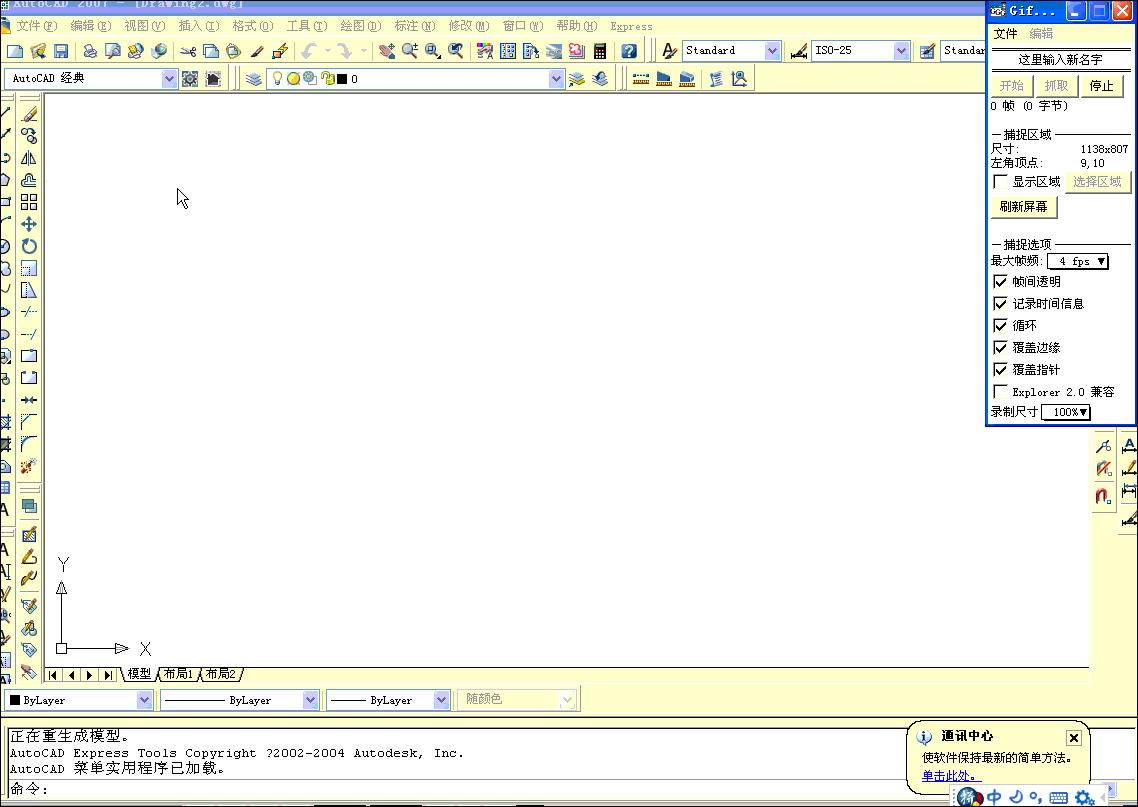Screen dimensions: 1138x807
Task: Click the Pan realtime hand icon
Action: (x=387, y=51)
